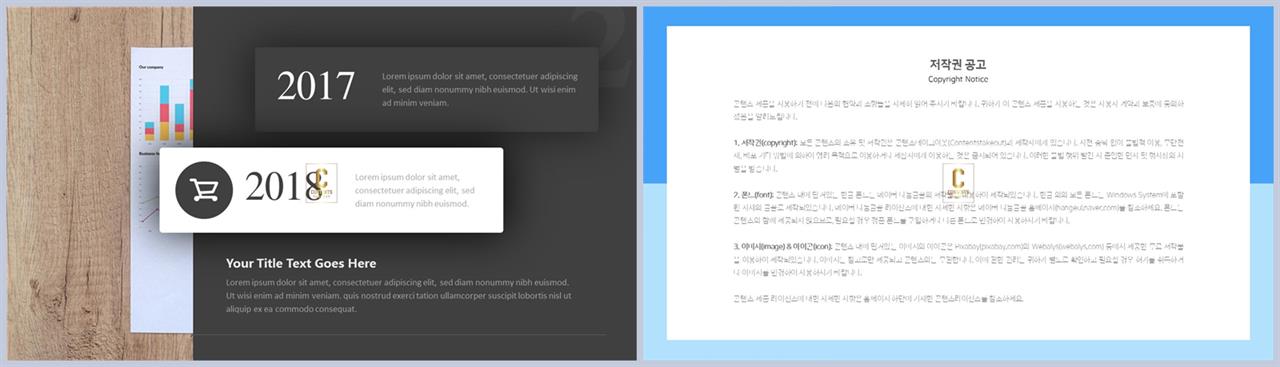
Task: Select 'Your Title Text Goes Here' heading
Action: coord(301,263)
